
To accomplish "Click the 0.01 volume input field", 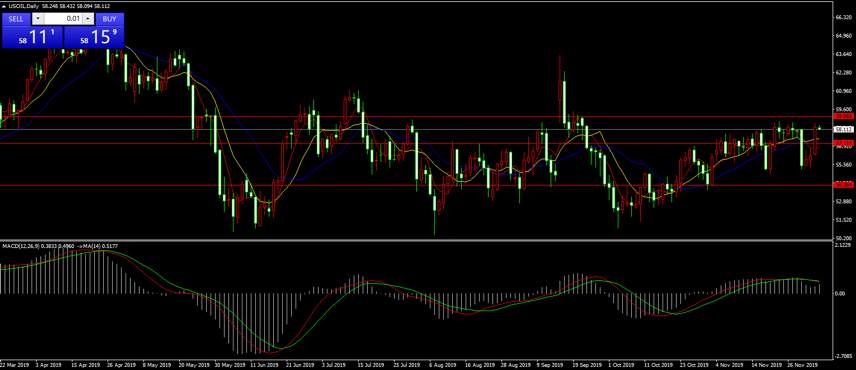I will coord(63,19).
